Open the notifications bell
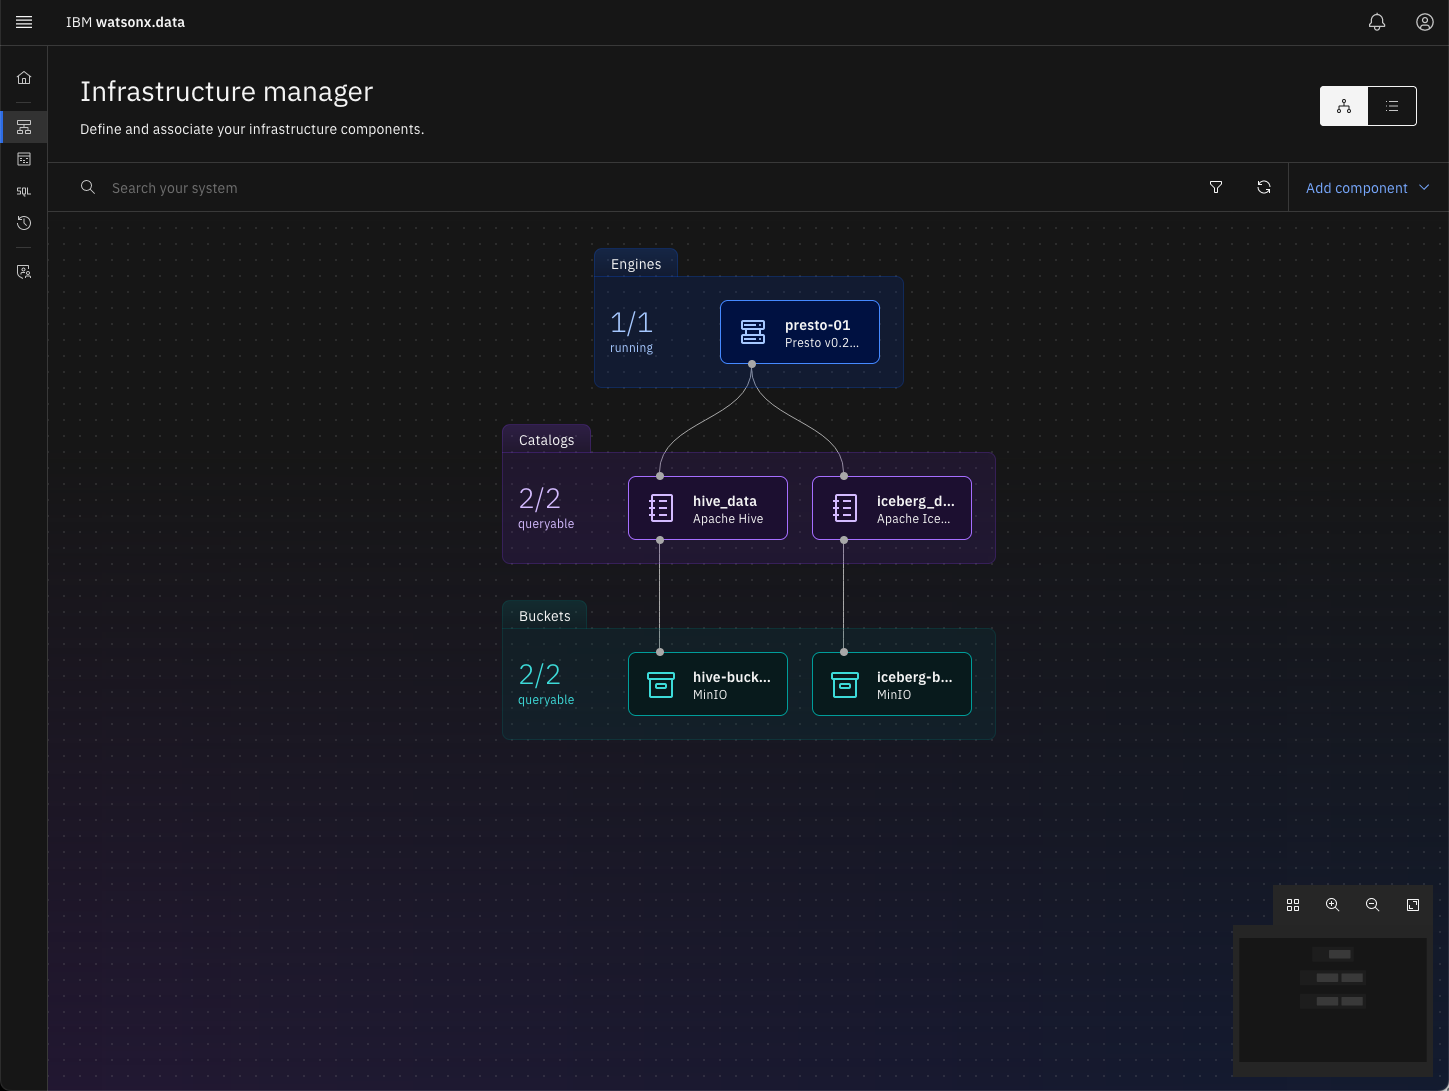The image size is (1449, 1091). pos(1377,22)
